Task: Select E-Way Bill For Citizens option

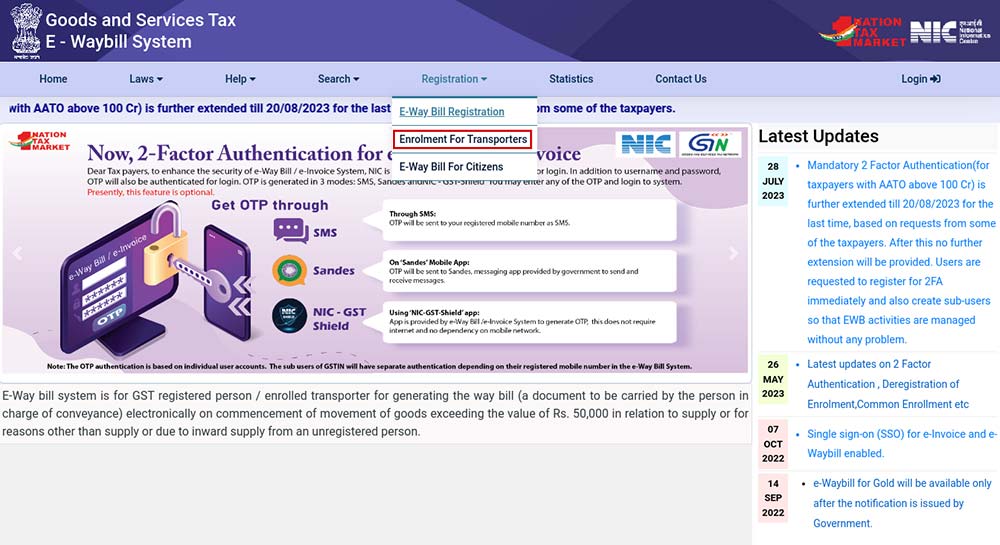Action: (x=451, y=167)
